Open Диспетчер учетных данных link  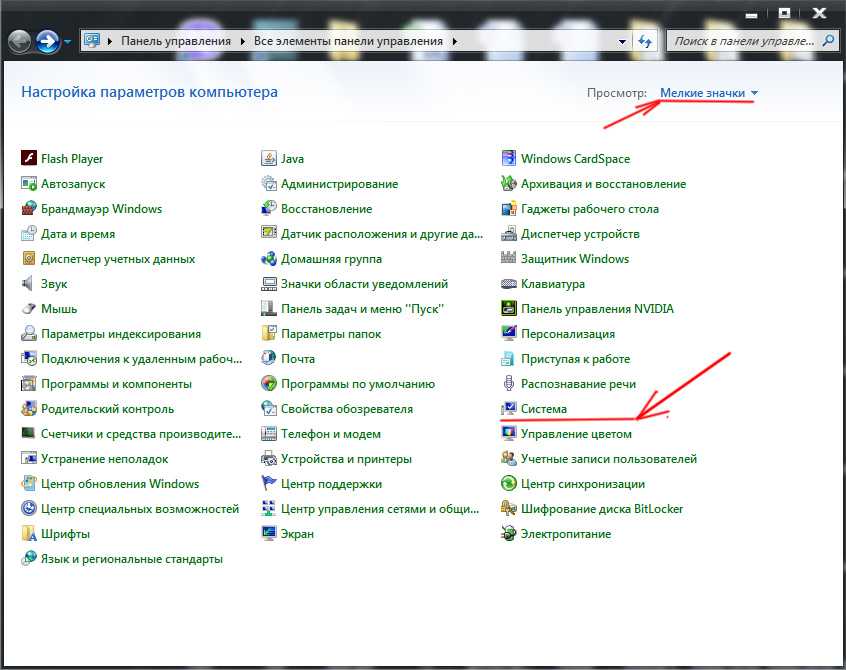(118, 258)
